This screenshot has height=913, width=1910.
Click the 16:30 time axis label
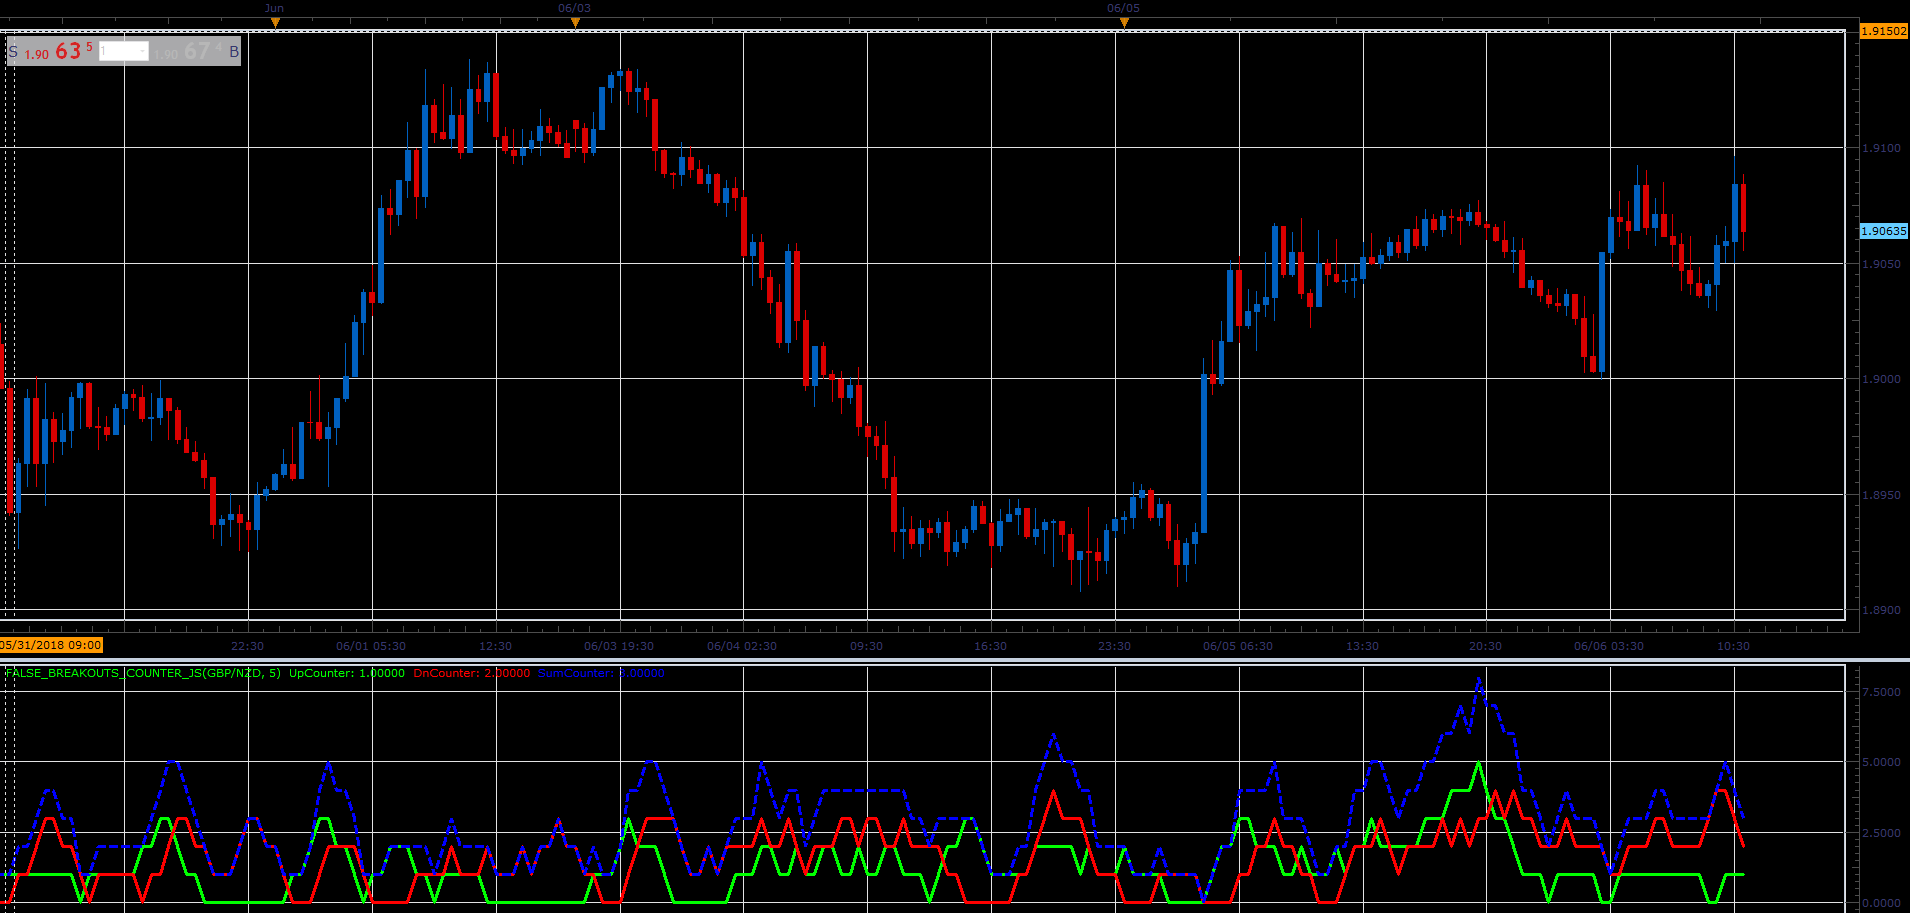coord(990,646)
